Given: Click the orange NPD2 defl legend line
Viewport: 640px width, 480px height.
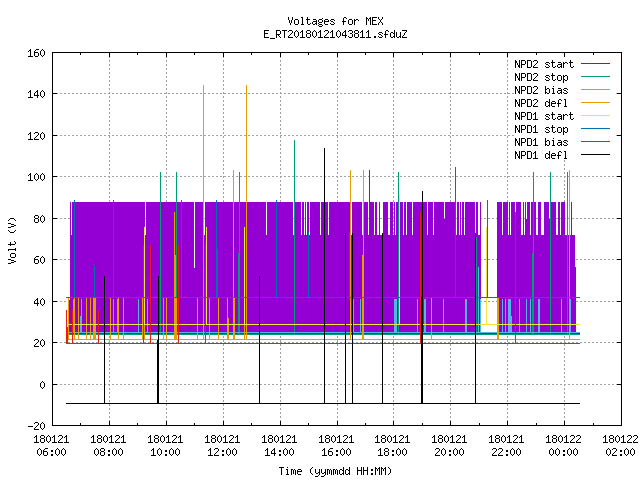Looking at the screenshot, I should pos(595,103).
